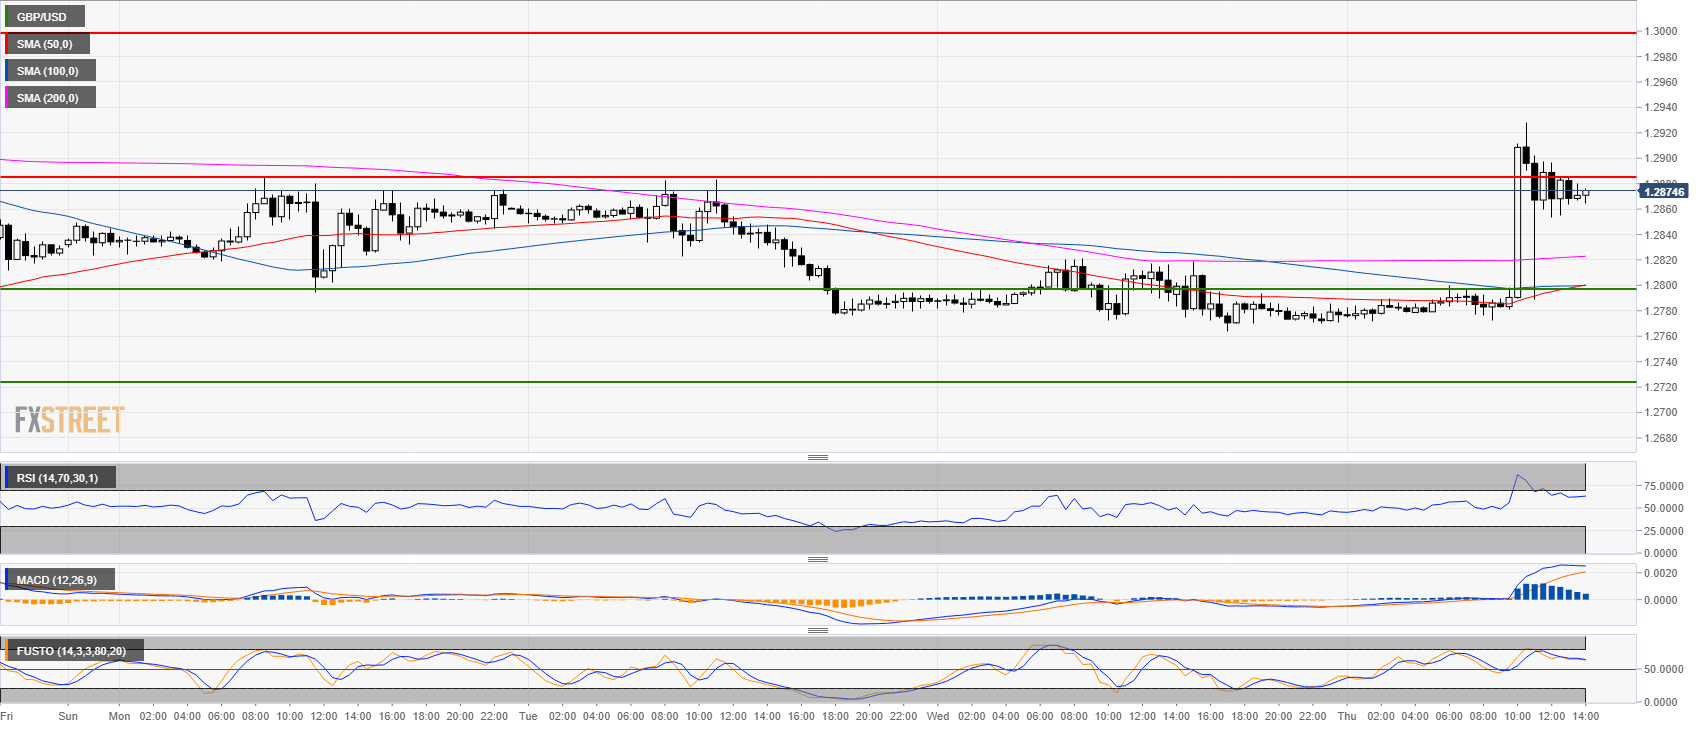Click the Tue label on time axis
The image size is (1707, 729).
(x=528, y=716)
